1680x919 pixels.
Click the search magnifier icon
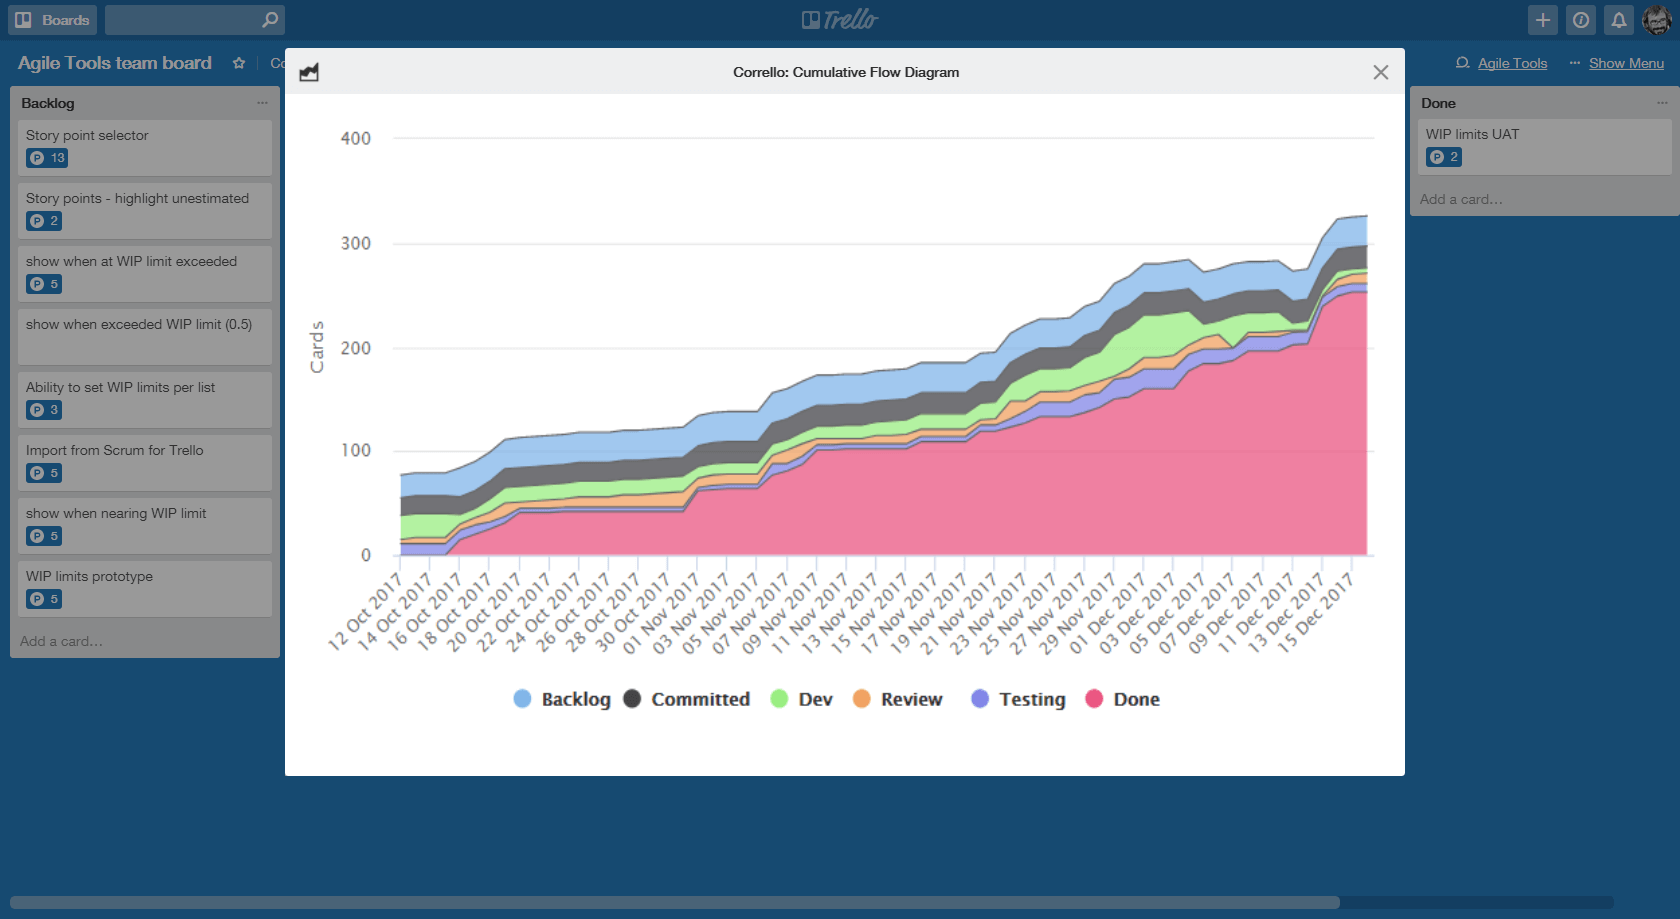pyautogui.click(x=269, y=20)
